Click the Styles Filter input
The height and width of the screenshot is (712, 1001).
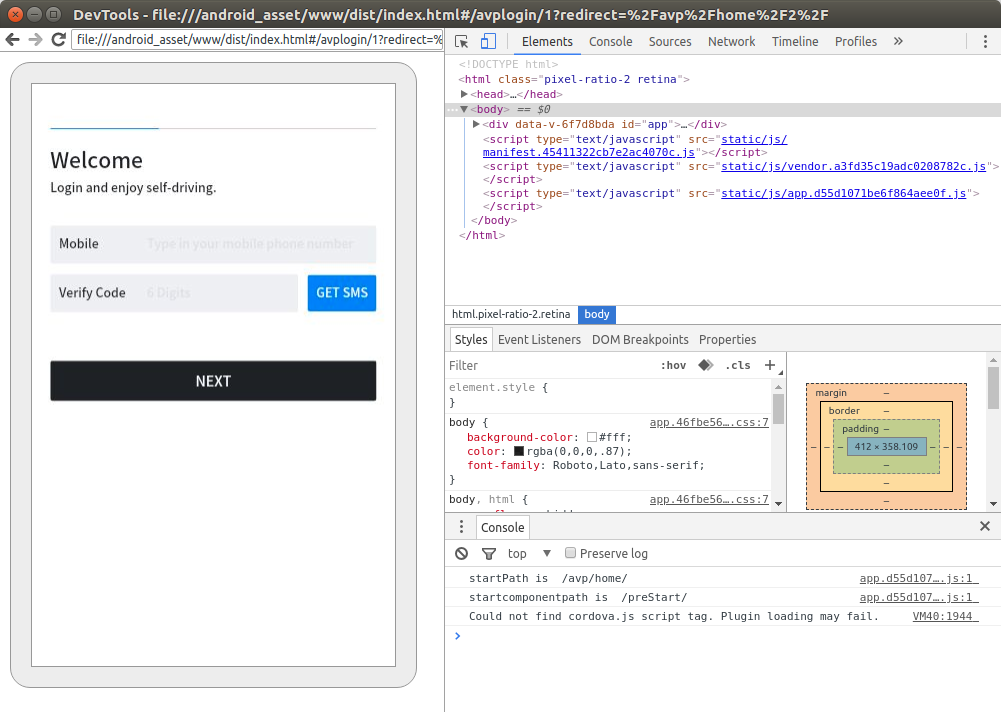(x=549, y=365)
